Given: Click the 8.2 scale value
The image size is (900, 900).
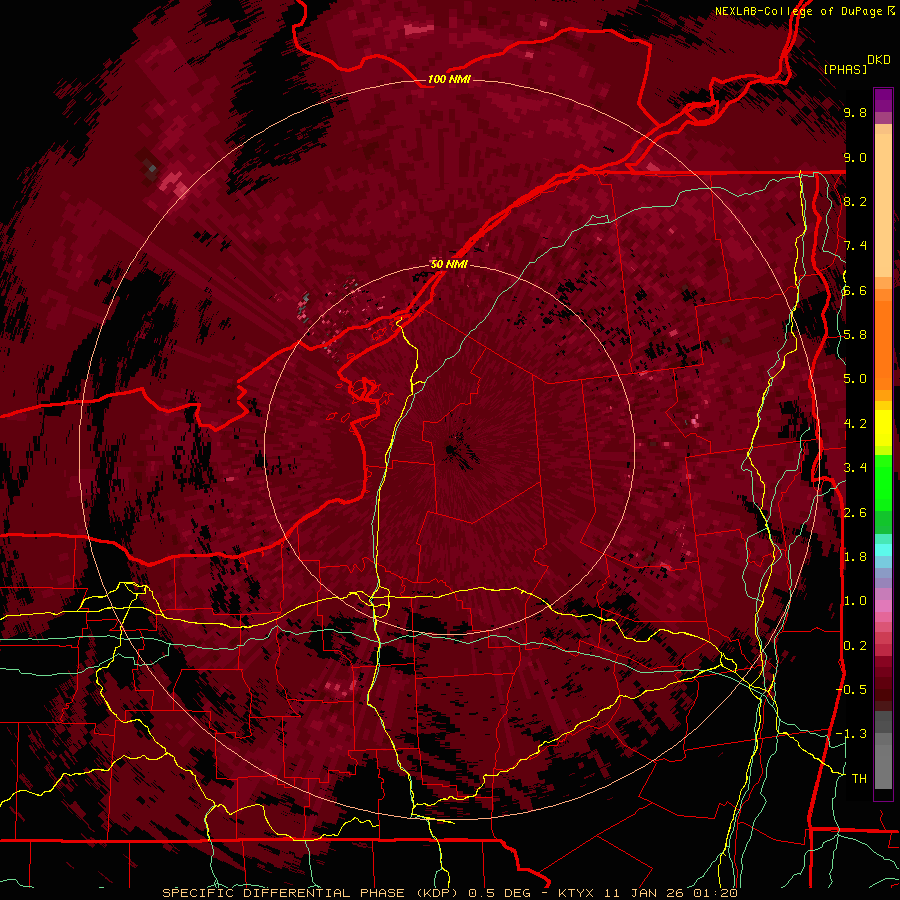Looking at the screenshot, I should coord(855,201).
